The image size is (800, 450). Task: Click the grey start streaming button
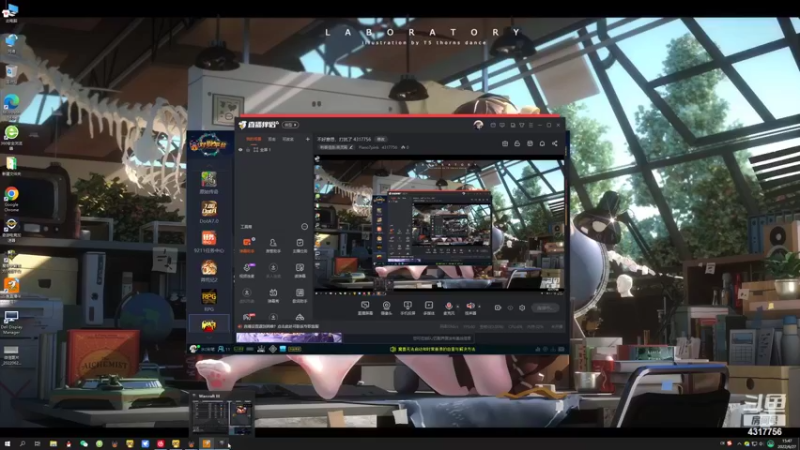(x=545, y=308)
